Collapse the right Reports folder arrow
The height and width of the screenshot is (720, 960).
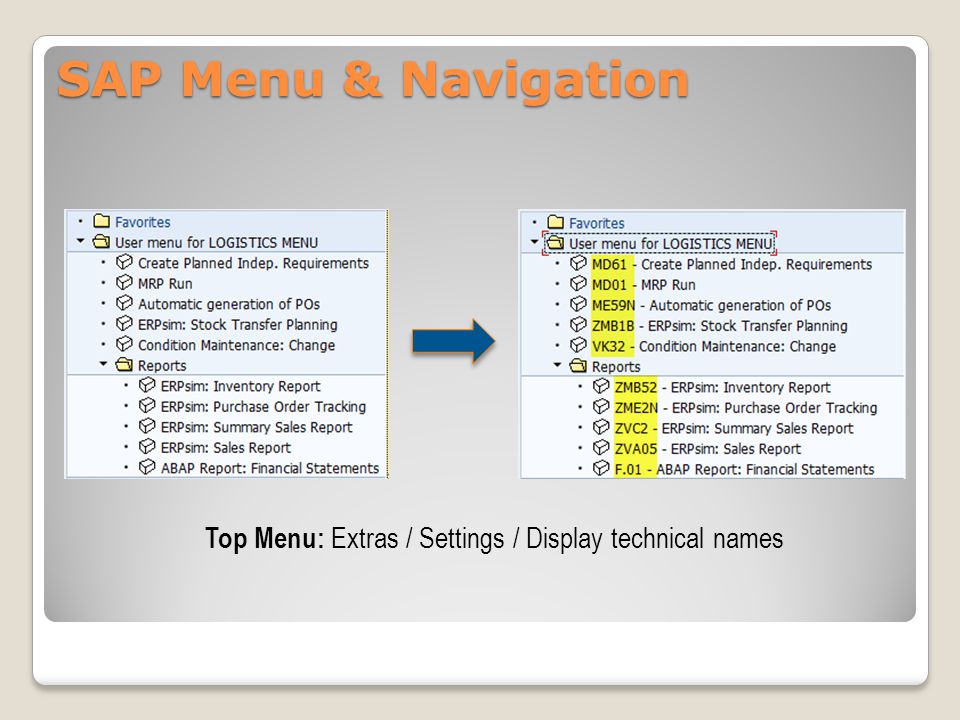[557, 366]
